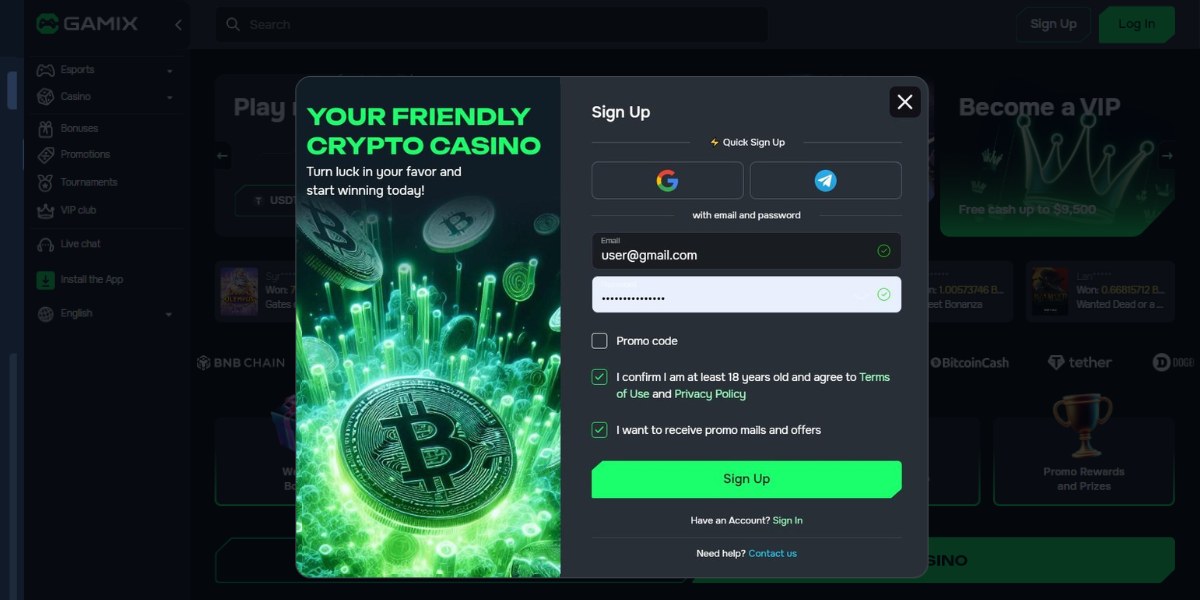The image size is (1200, 600).
Task: Open the VIP club crown icon
Action: click(45, 211)
